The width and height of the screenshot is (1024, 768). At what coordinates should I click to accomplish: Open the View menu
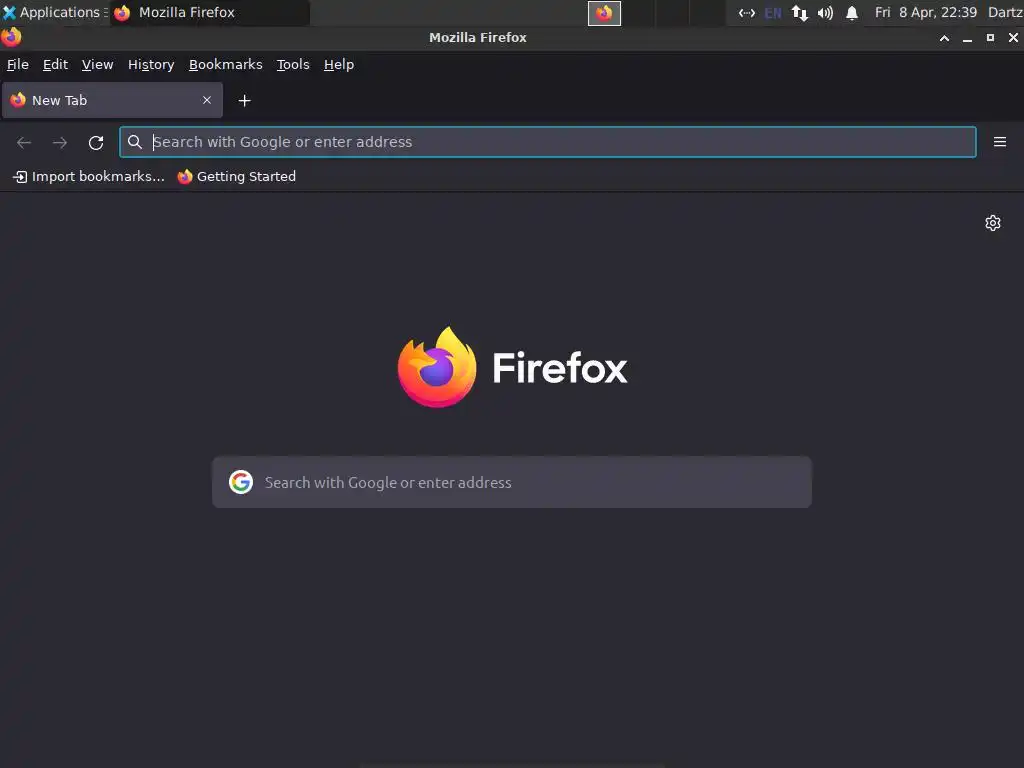97,65
